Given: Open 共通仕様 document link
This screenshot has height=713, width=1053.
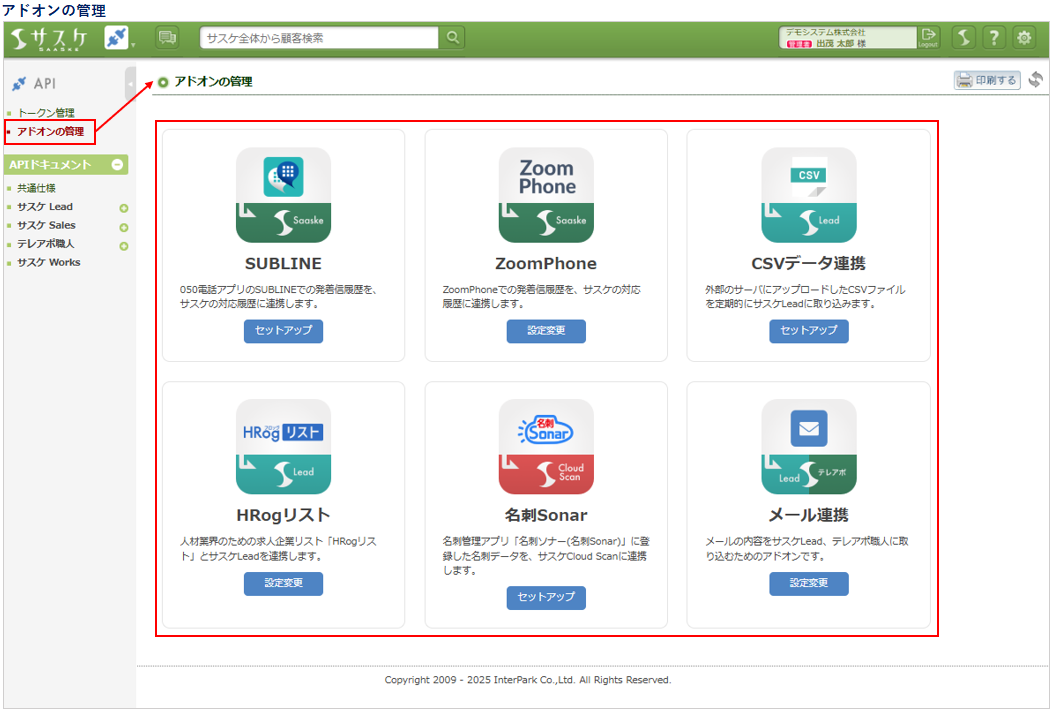Looking at the screenshot, I should pyautogui.click(x=36, y=189).
